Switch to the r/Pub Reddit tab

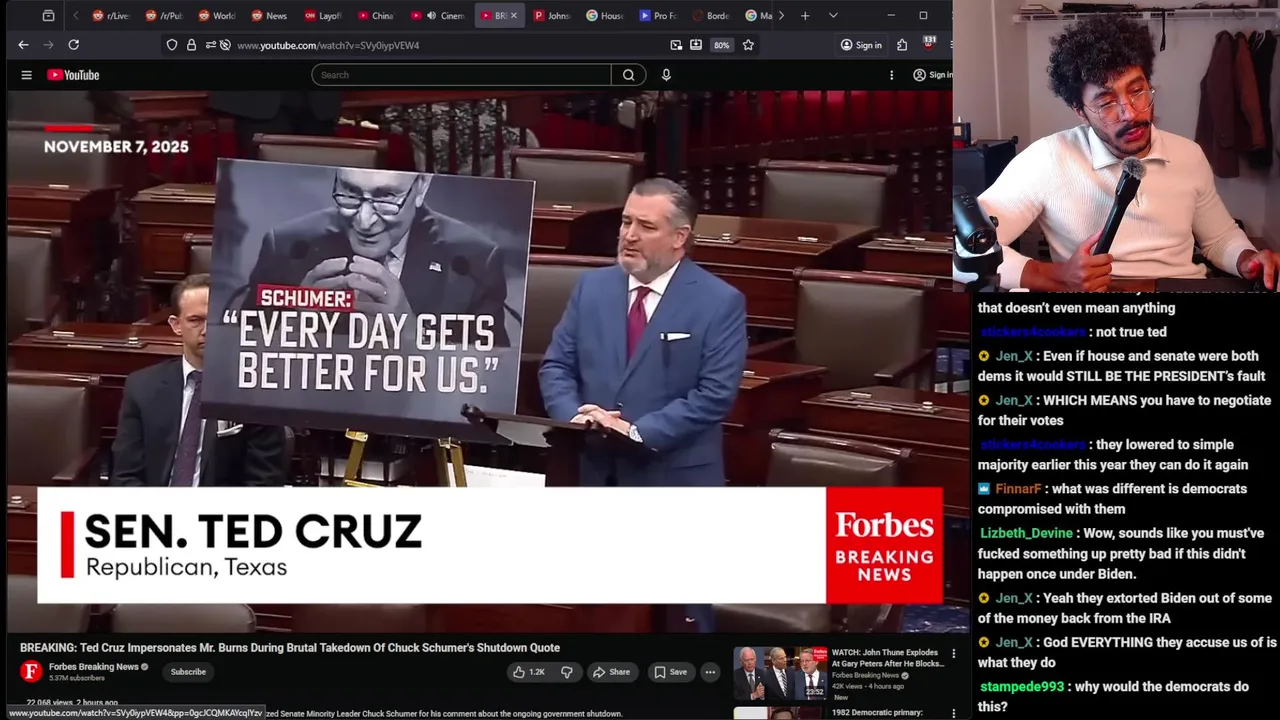[164, 16]
